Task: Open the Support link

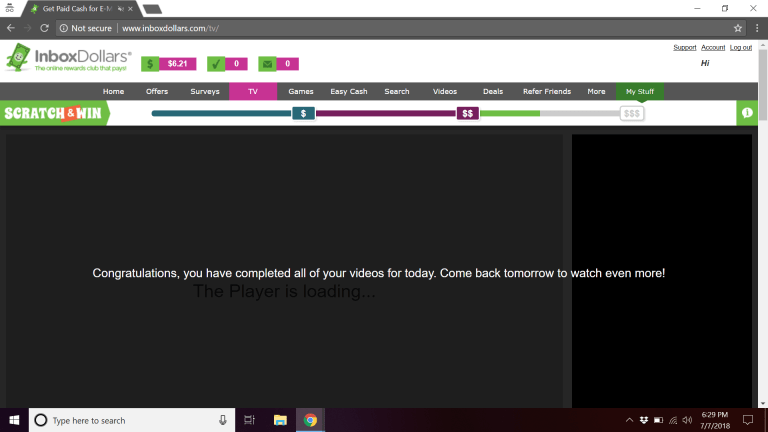Action: click(x=684, y=47)
